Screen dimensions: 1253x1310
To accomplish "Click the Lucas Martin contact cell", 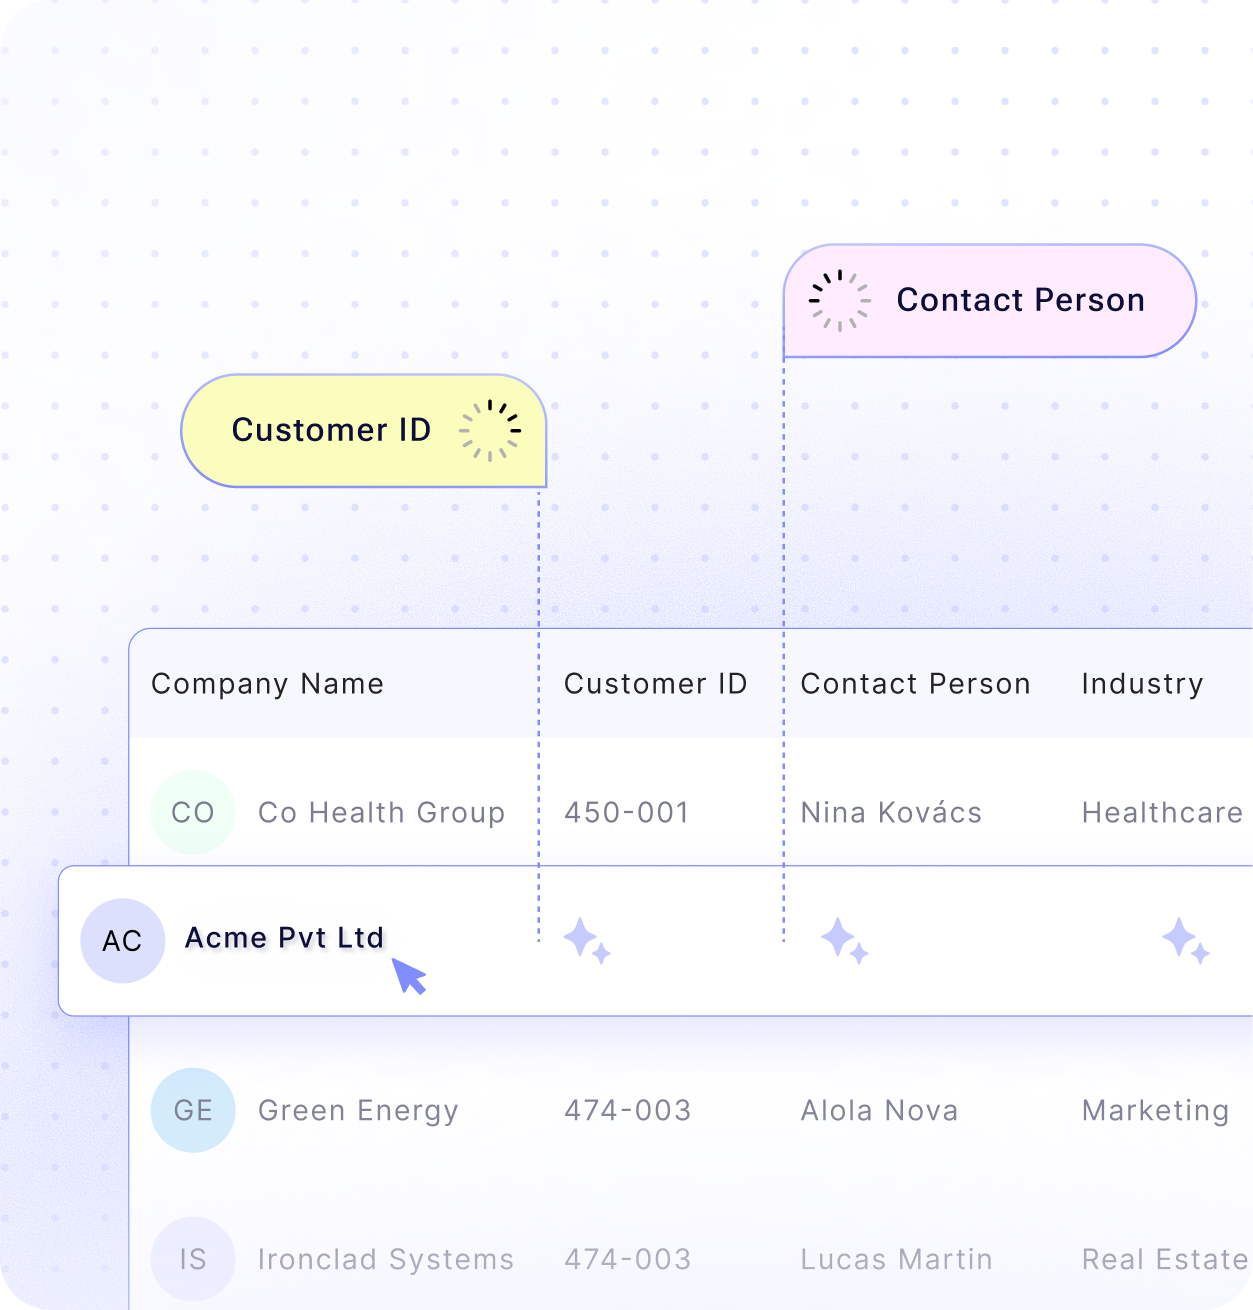I will pyautogui.click(x=896, y=1260).
